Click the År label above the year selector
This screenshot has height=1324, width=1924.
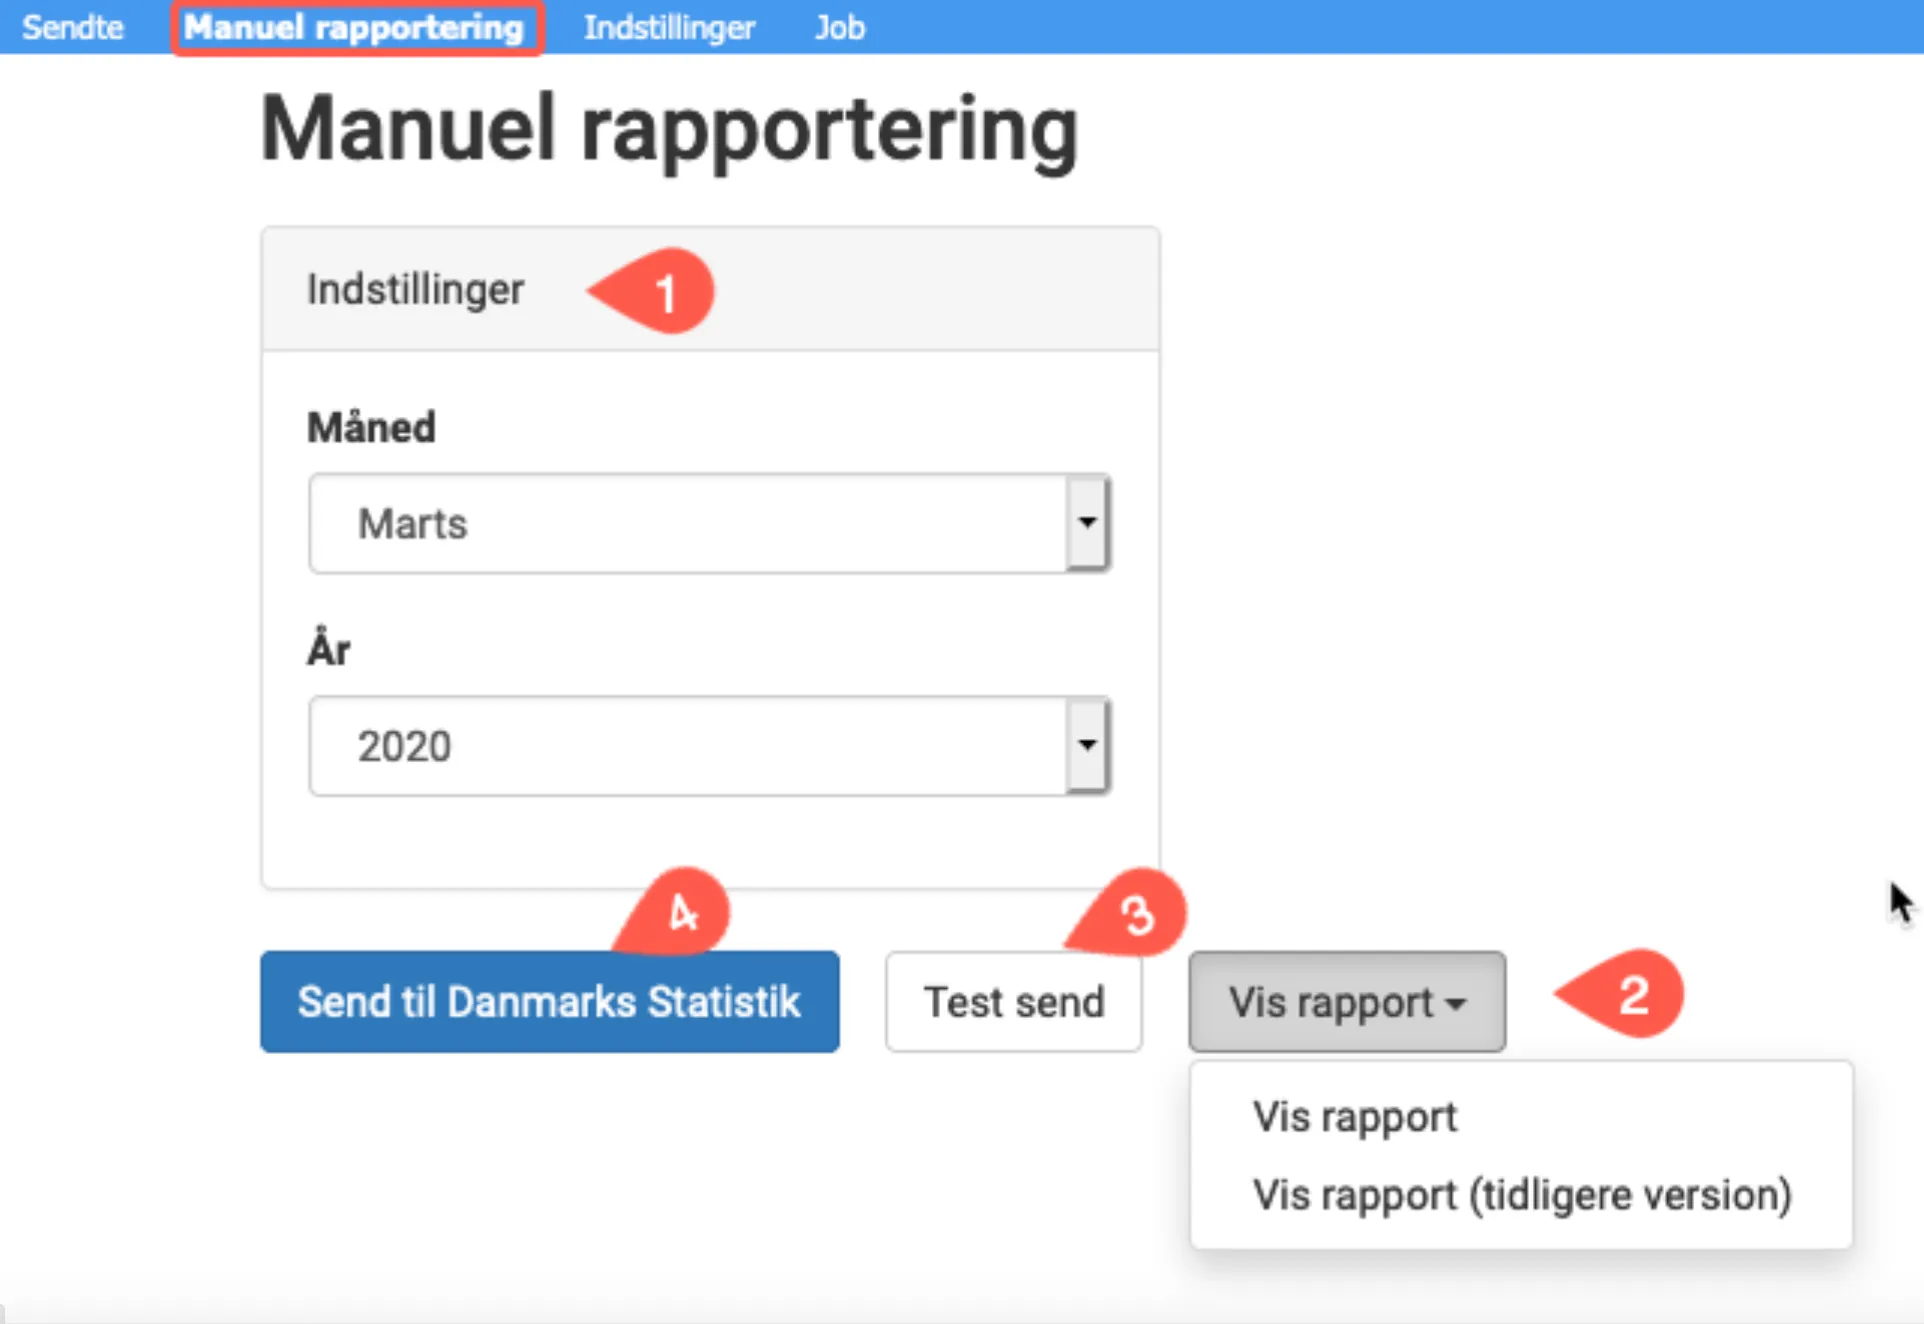[329, 648]
